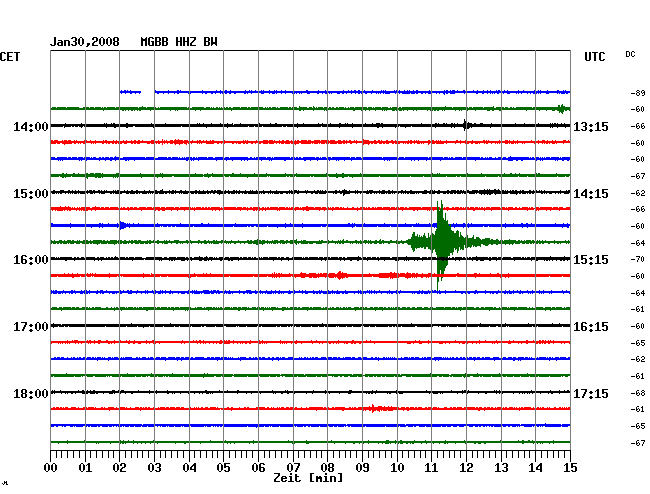Select the station code MGBB
This screenshot has height=494, width=650.
point(154,42)
